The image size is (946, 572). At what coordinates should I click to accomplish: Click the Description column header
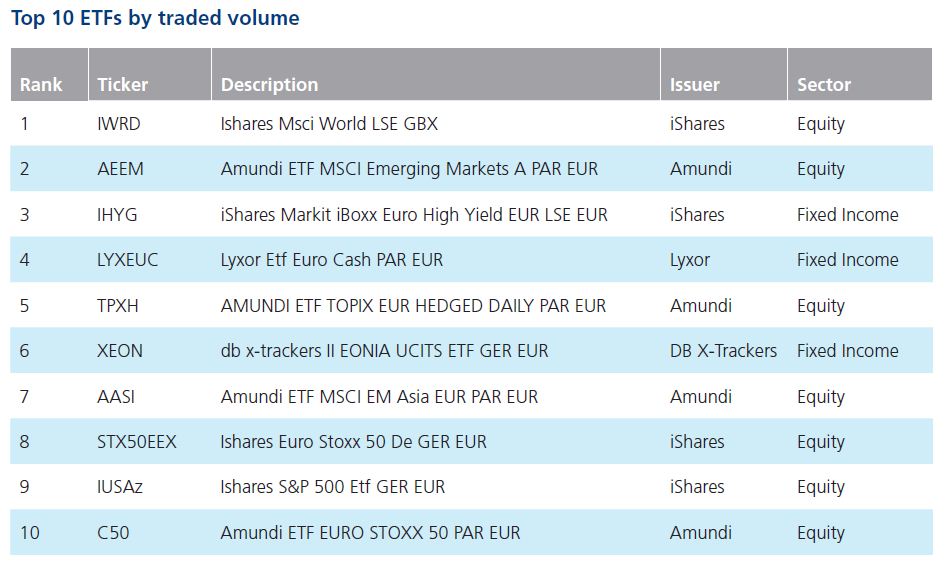[436, 74]
